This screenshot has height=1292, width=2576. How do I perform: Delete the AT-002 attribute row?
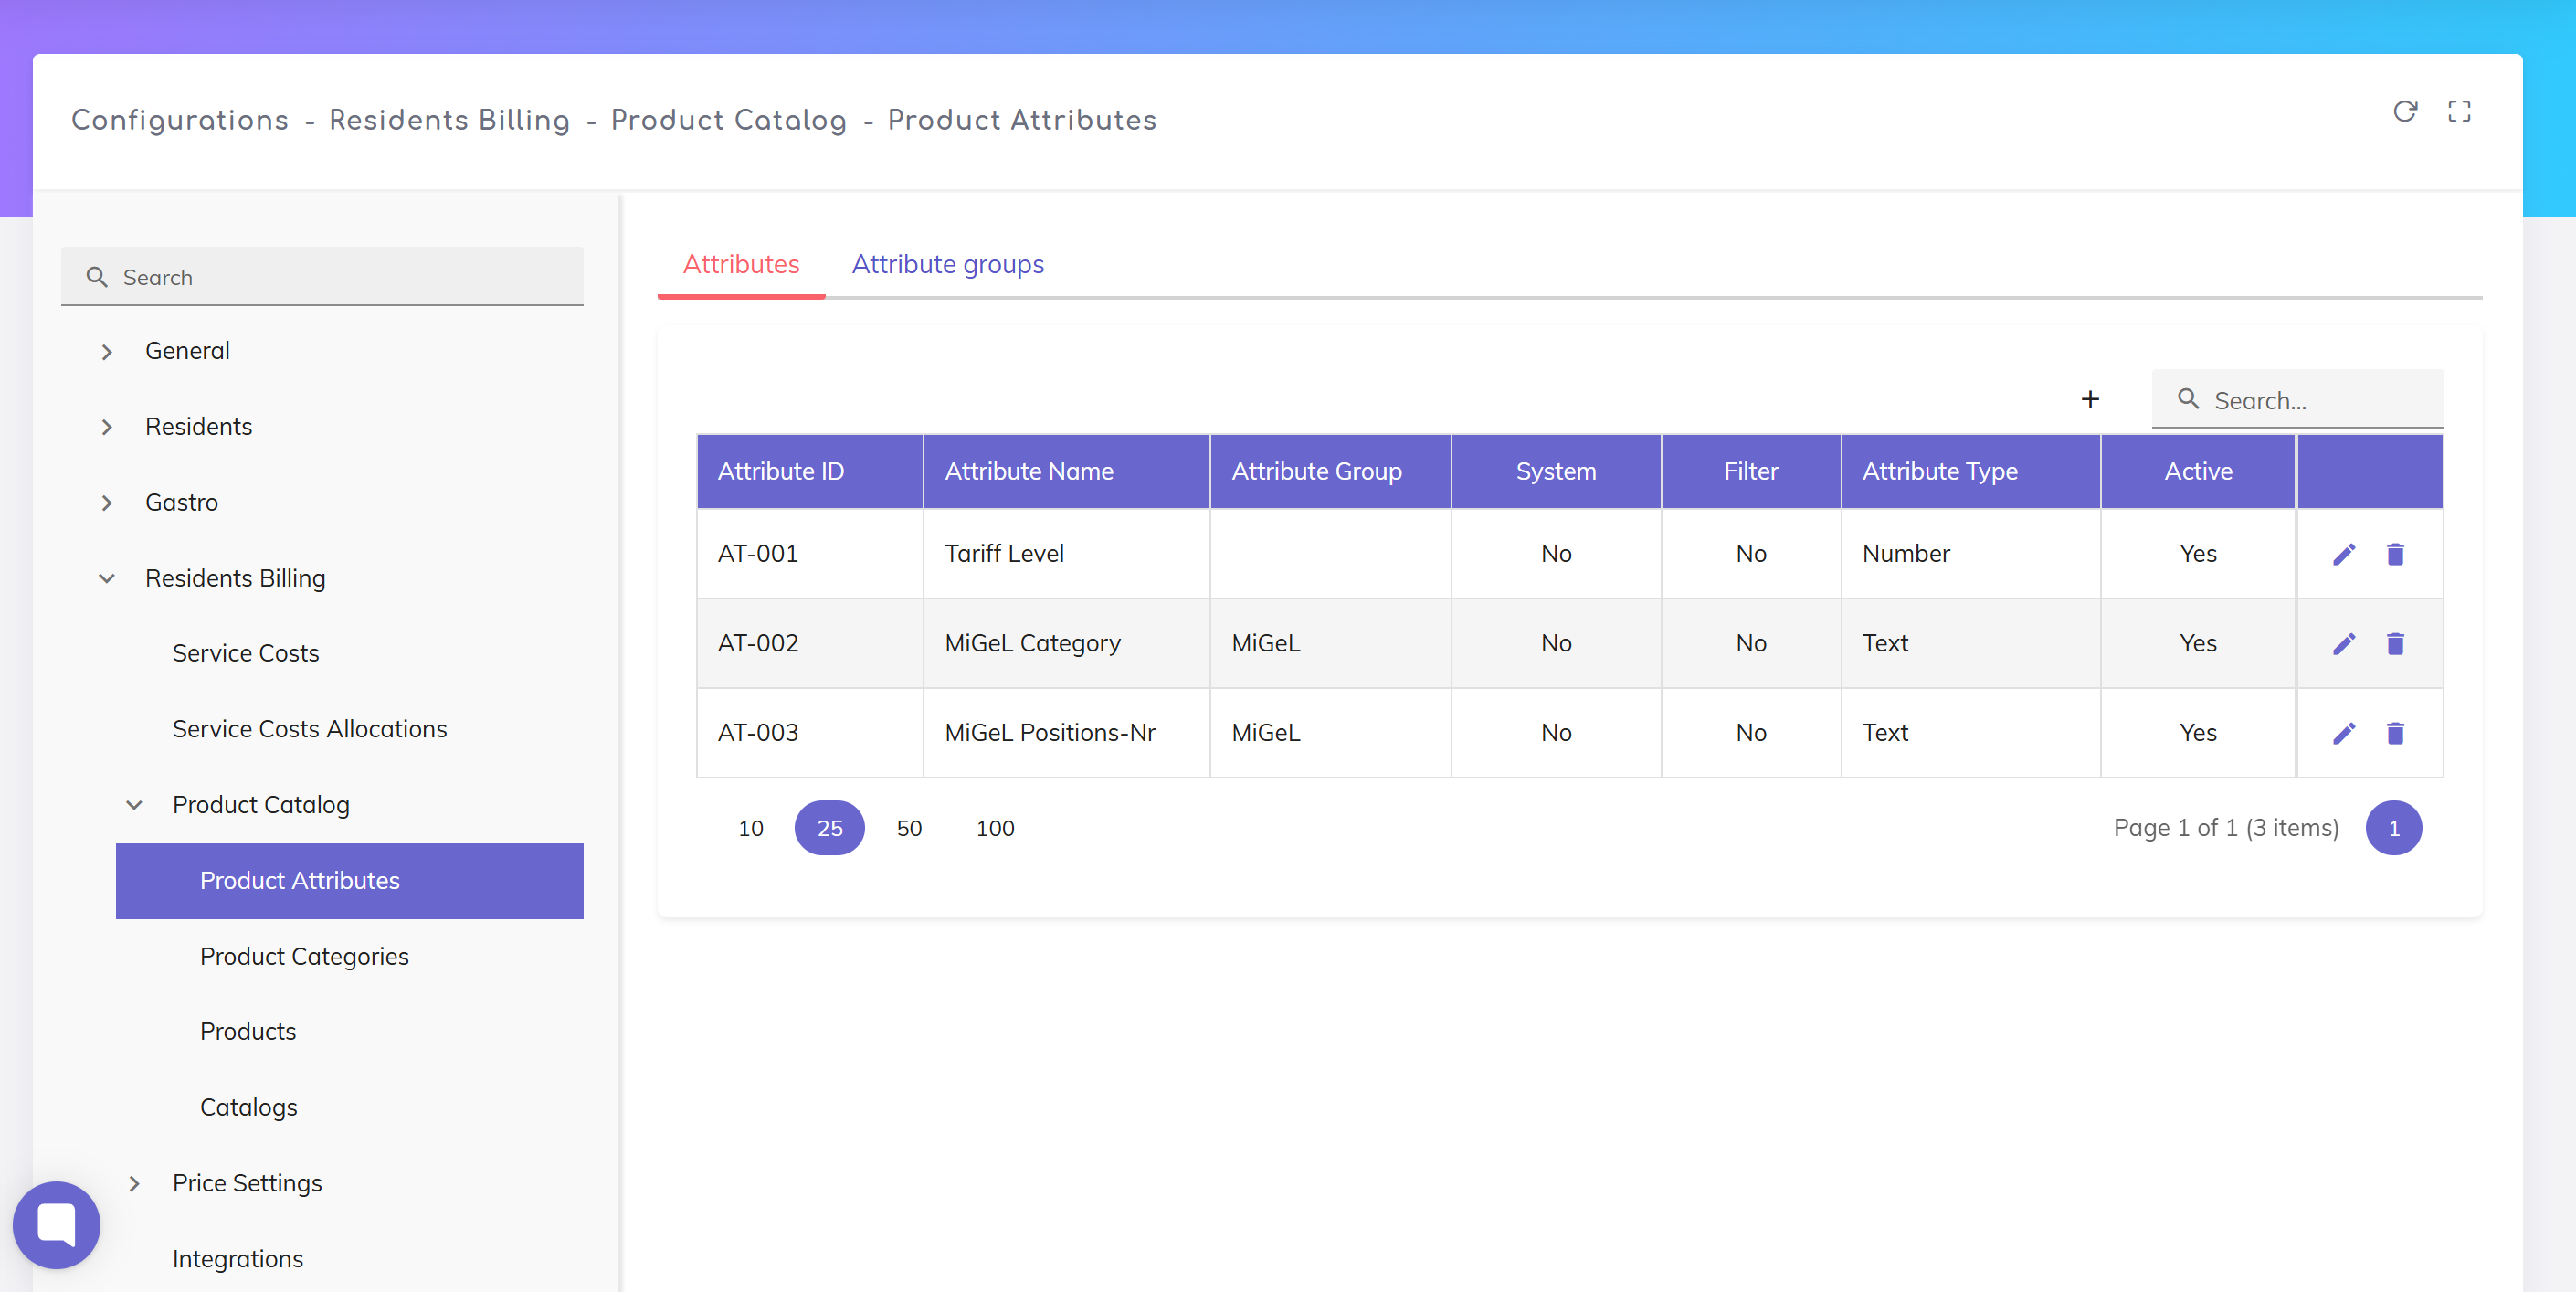(2394, 643)
